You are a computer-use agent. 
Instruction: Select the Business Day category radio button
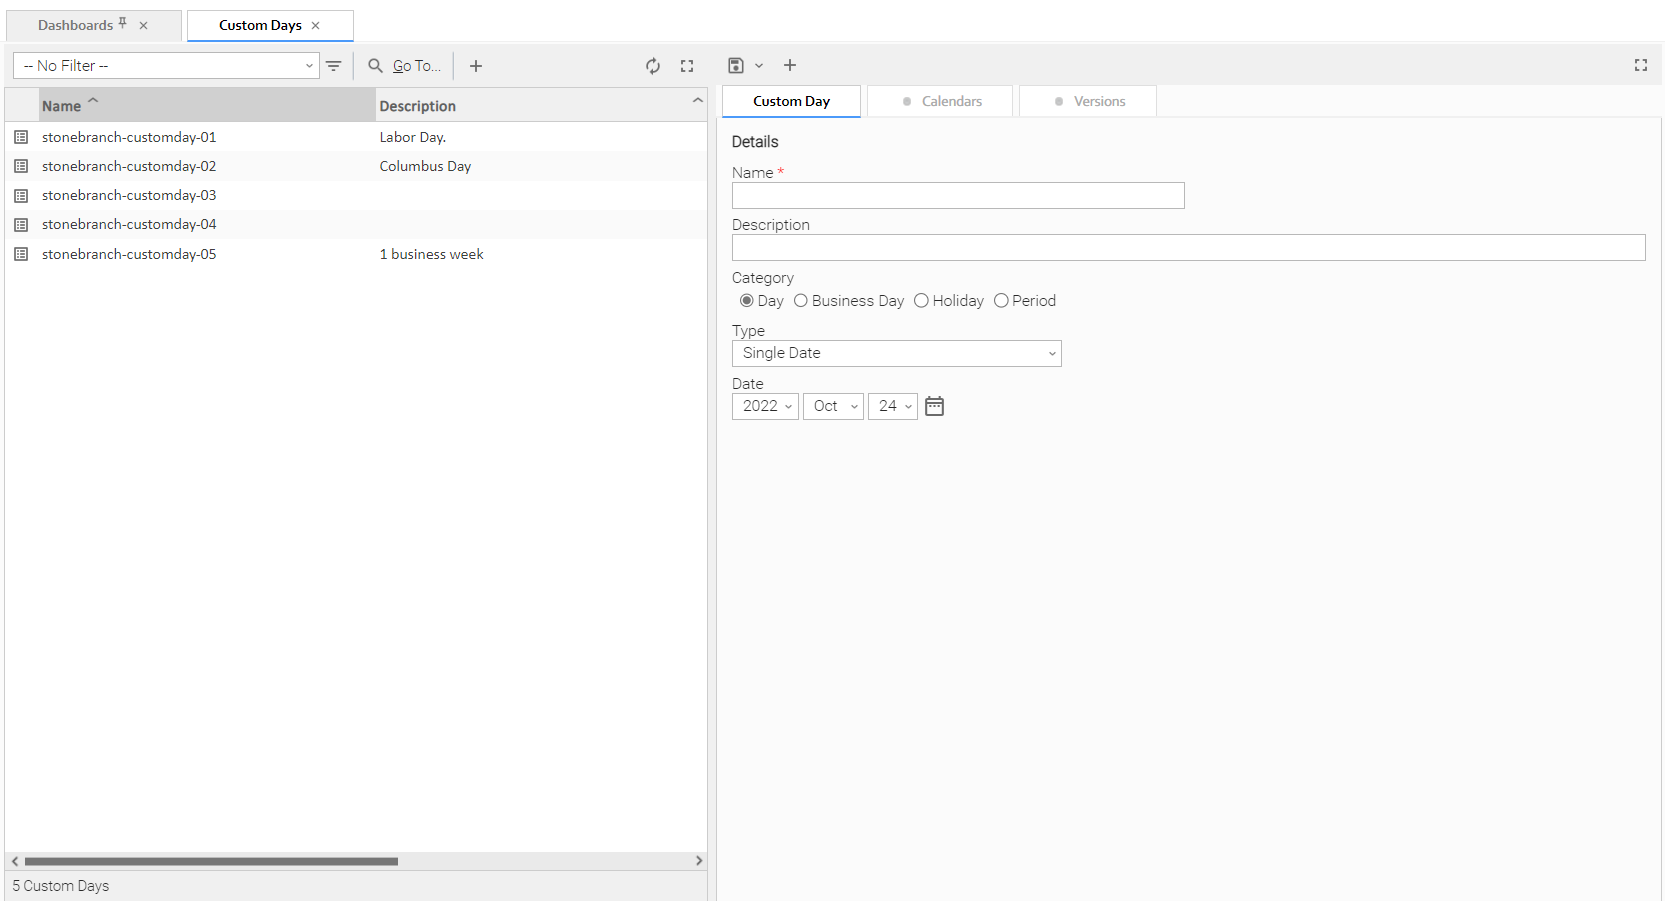point(801,301)
